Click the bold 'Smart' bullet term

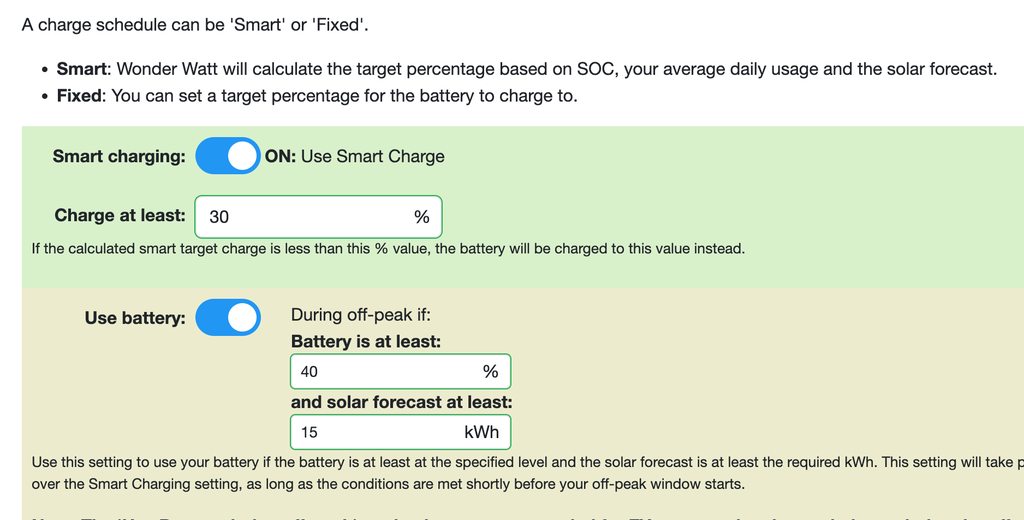(82, 69)
